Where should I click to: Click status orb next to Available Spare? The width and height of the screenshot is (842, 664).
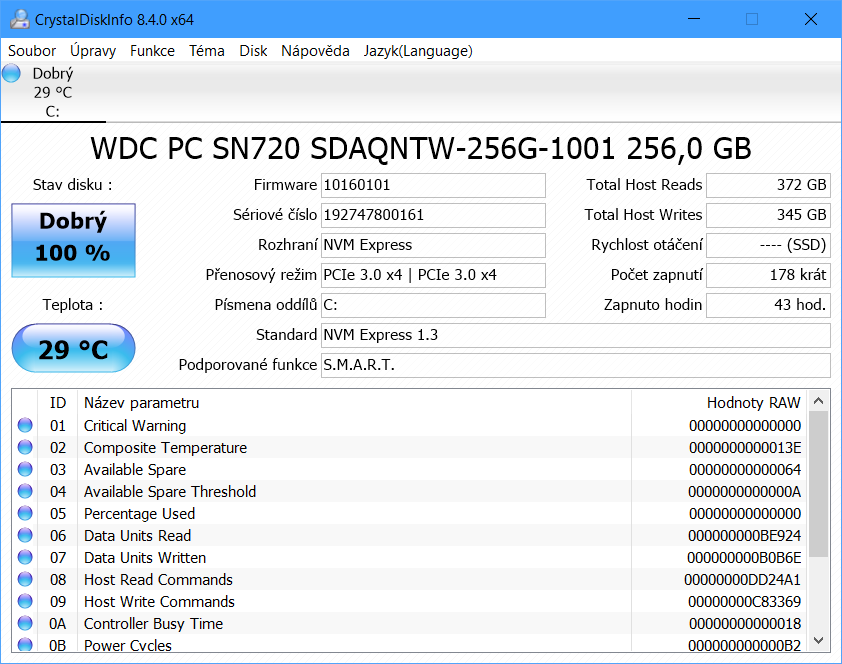click(x=25, y=470)
